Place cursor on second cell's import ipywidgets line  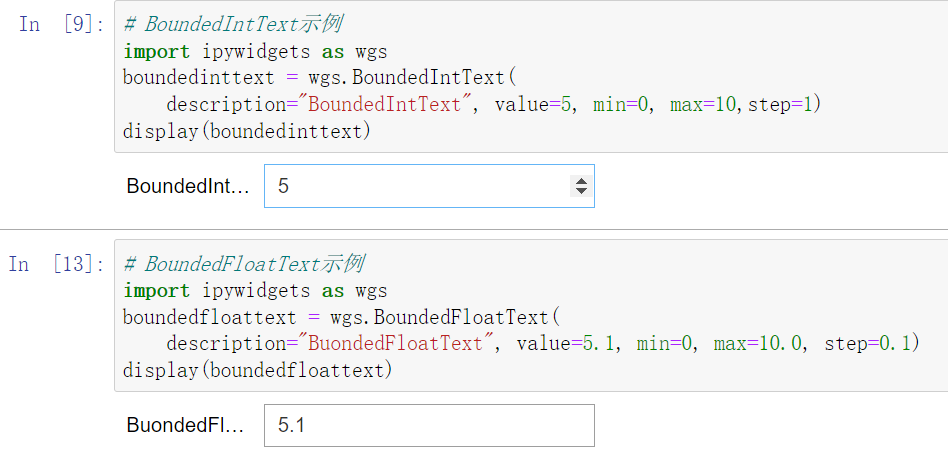click(254, 291)
